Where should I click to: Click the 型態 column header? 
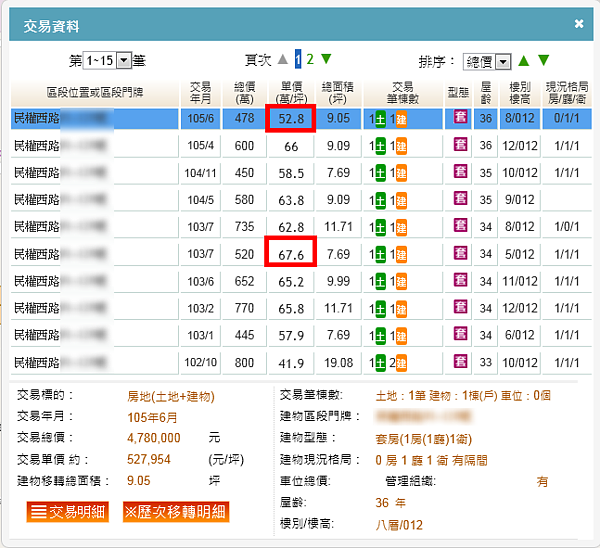click(x=458, y=93)
